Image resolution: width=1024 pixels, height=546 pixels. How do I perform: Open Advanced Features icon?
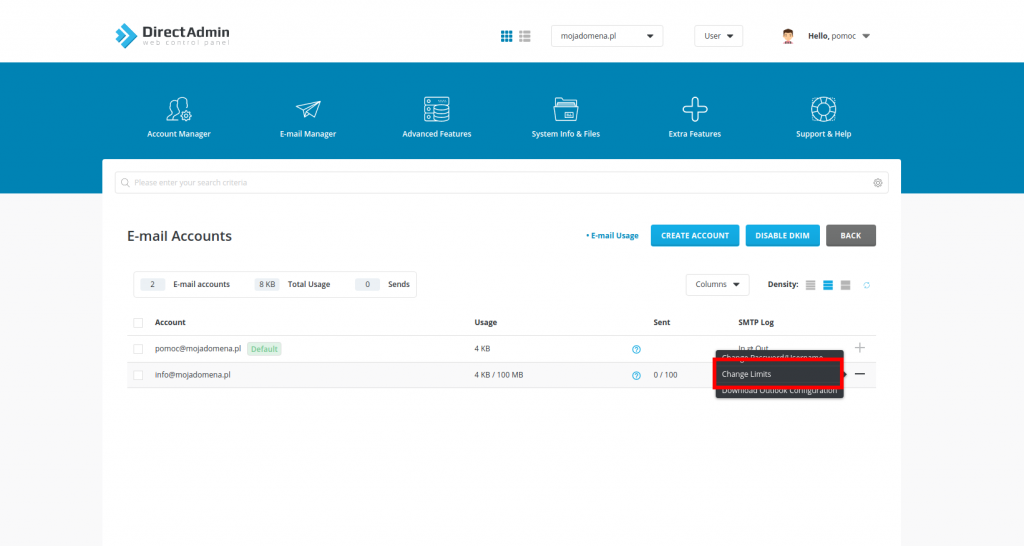pos(436,109)
